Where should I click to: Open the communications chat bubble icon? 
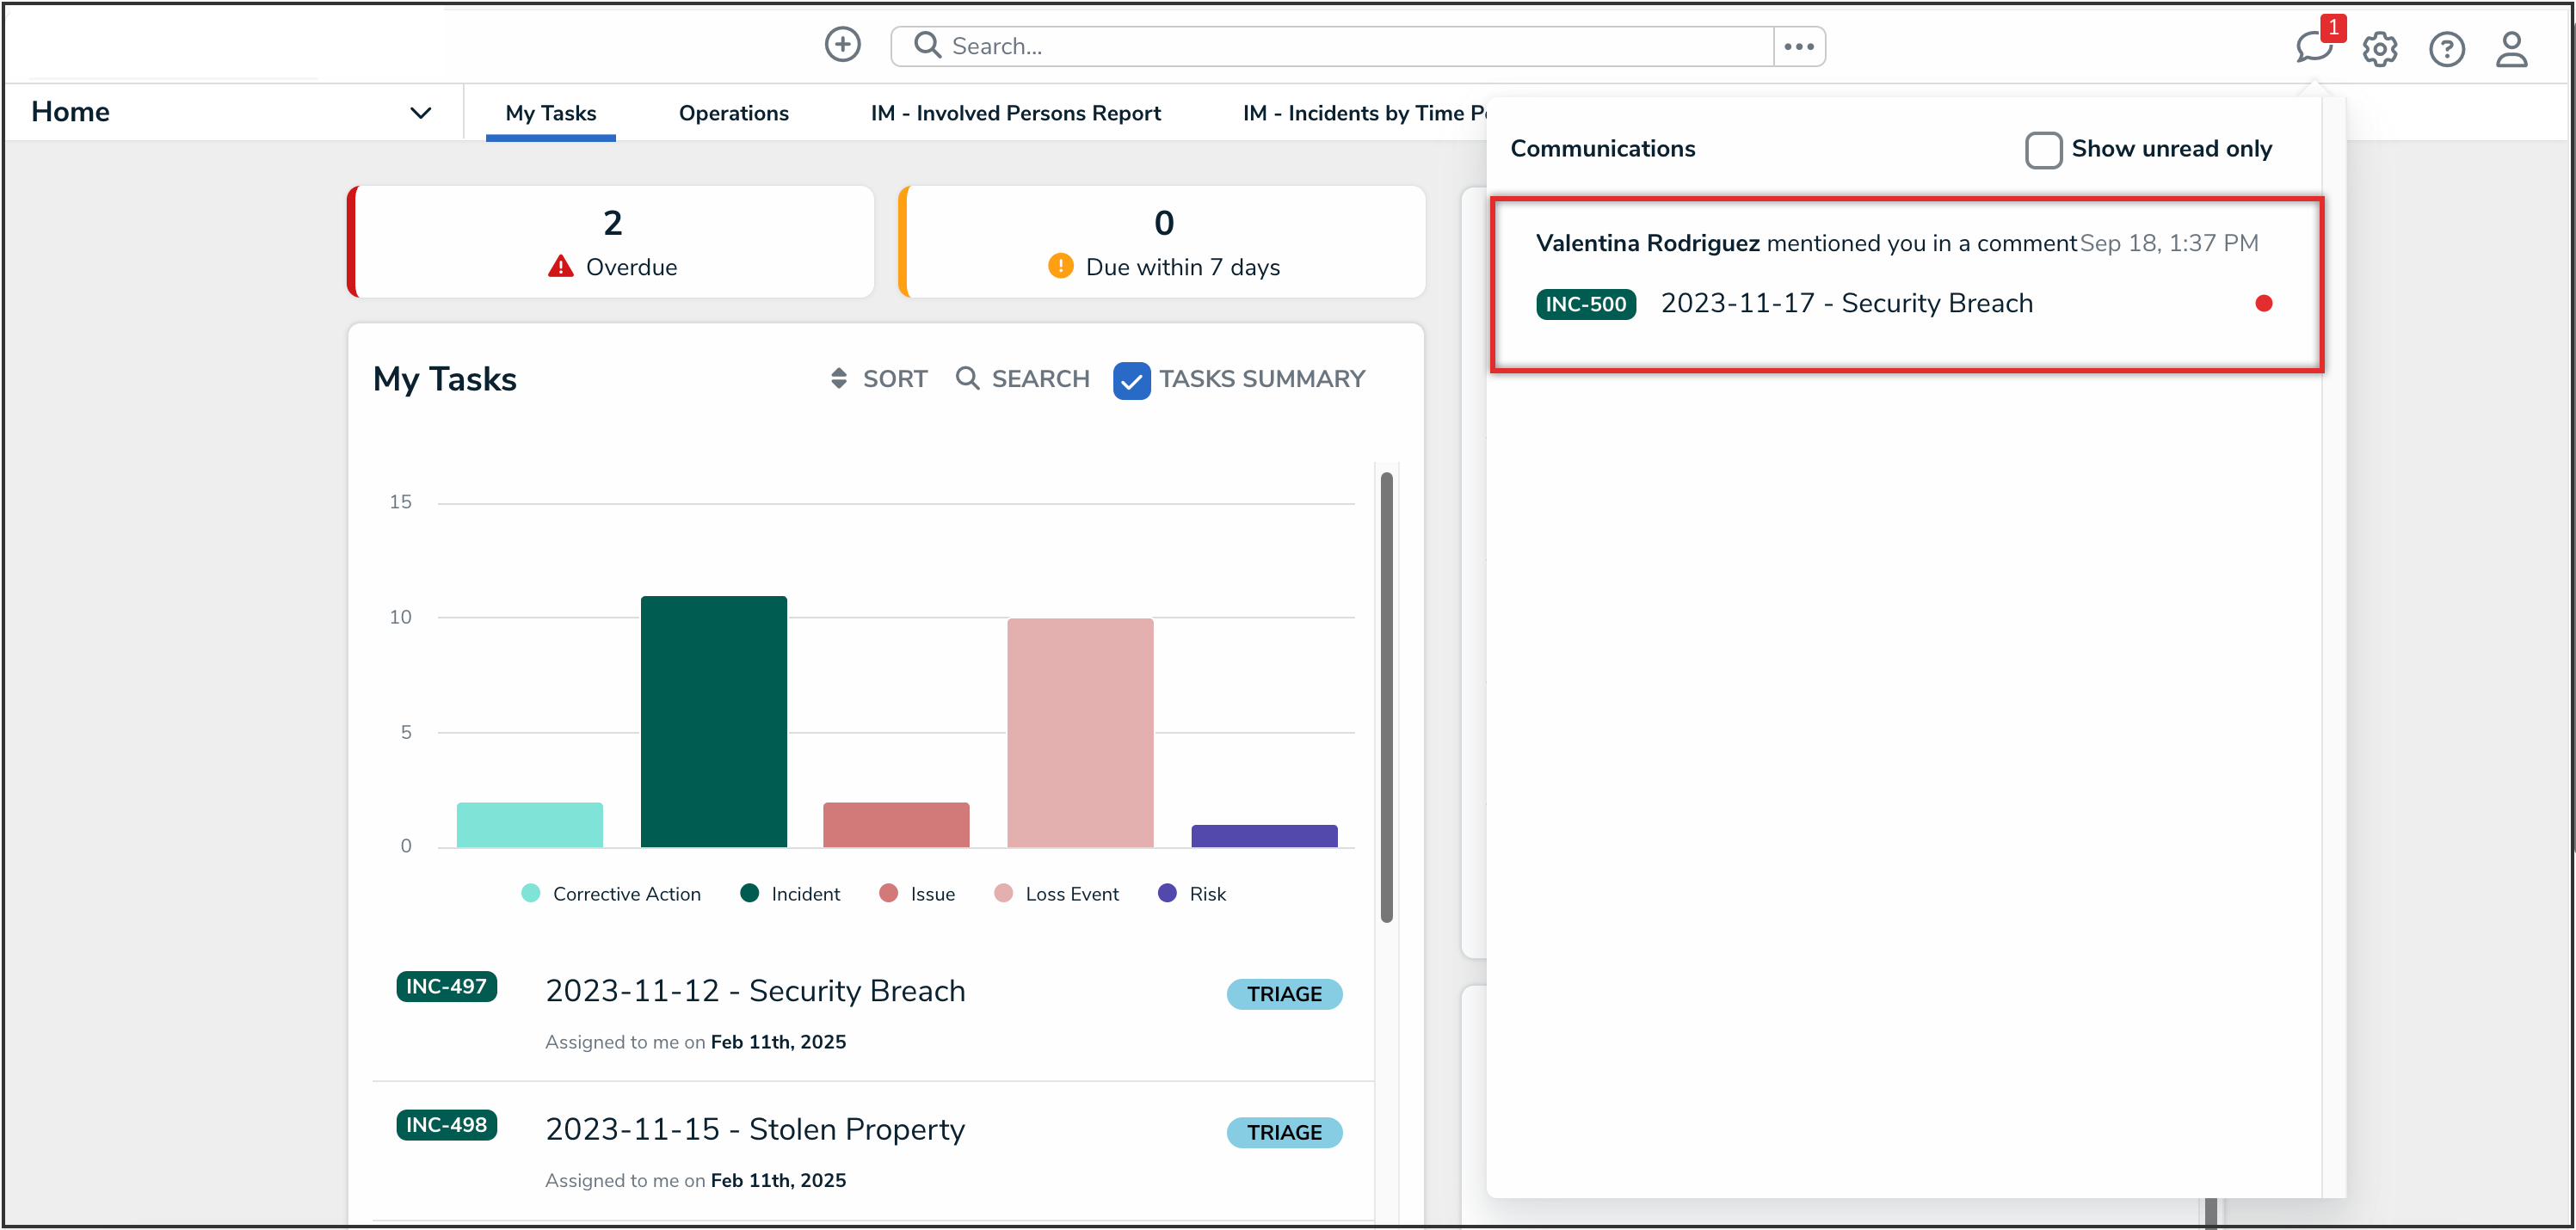pos(2312,47)
